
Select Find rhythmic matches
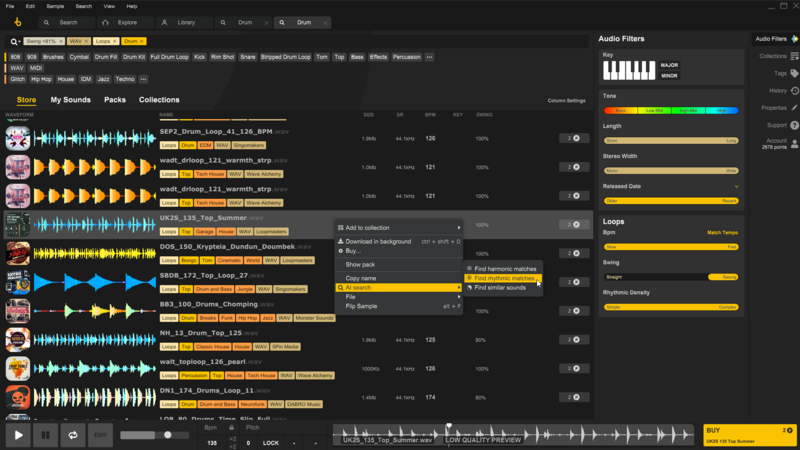tap(503, 278)
